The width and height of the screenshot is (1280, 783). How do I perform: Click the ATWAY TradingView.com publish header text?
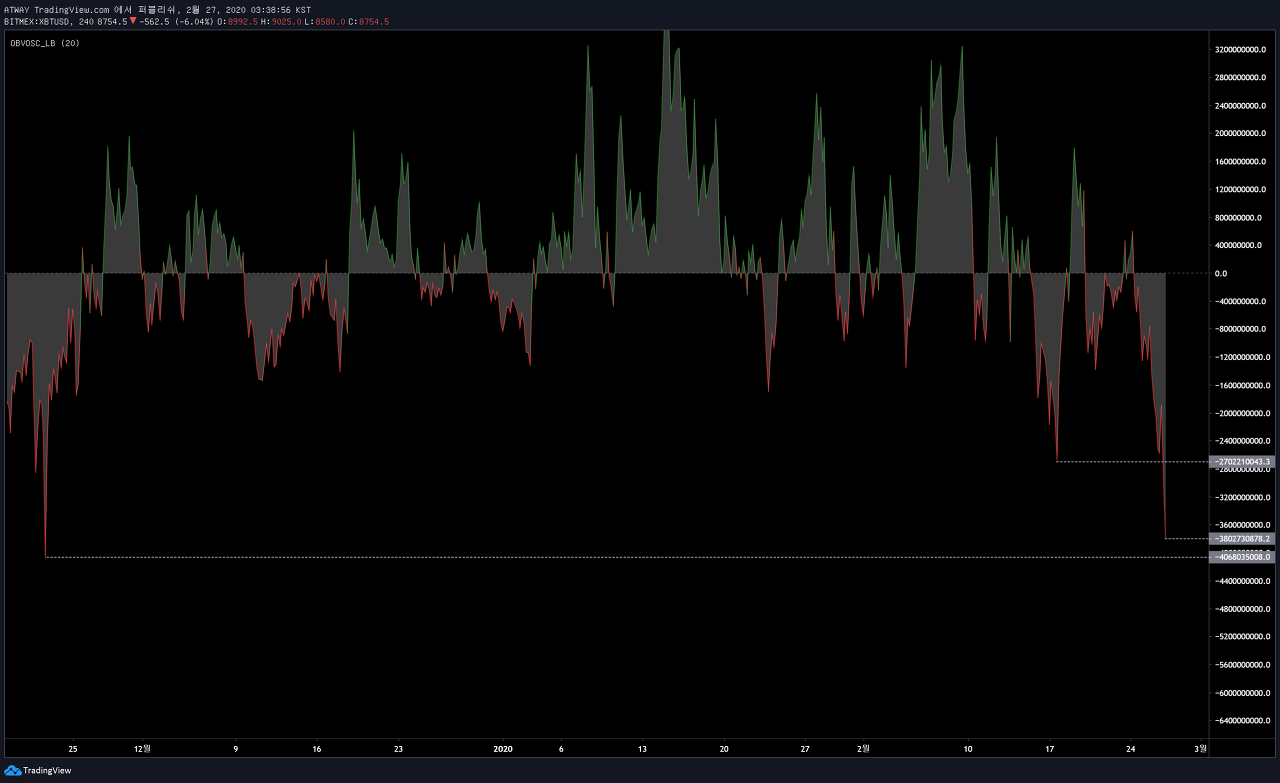[157, 9]
